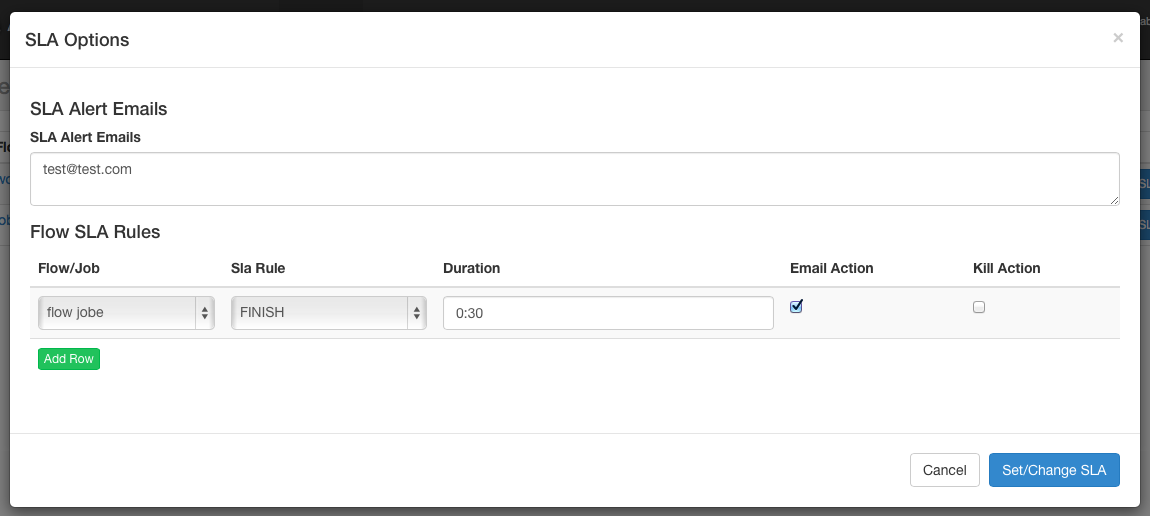Close the SLA Options dialog
Image resolution: width=1150 pixels, height=516 pixels.
(x=1118, y=38)
